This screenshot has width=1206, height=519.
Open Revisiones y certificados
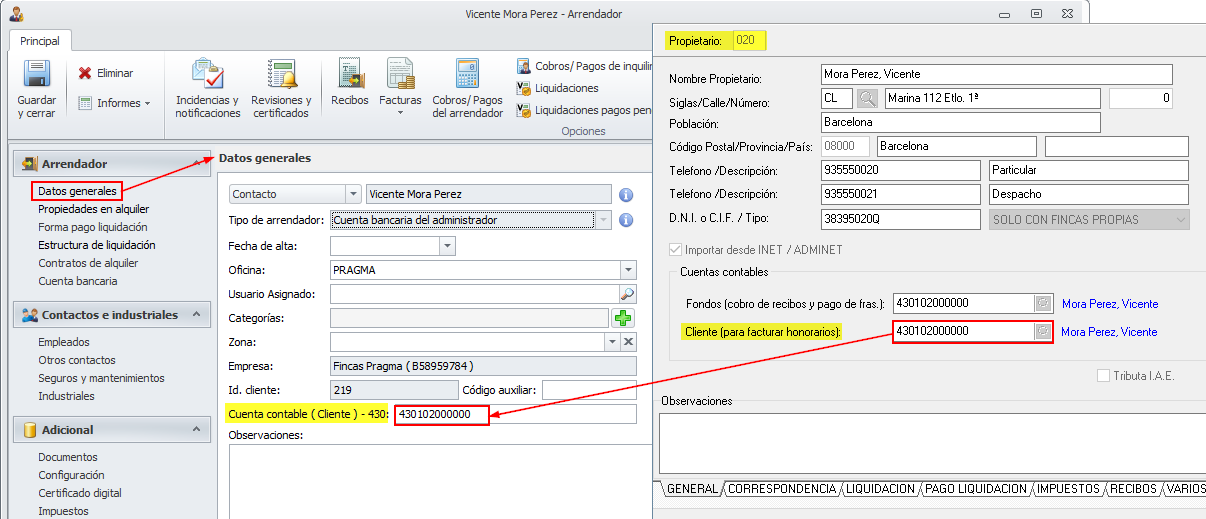[x=281, y=89]
